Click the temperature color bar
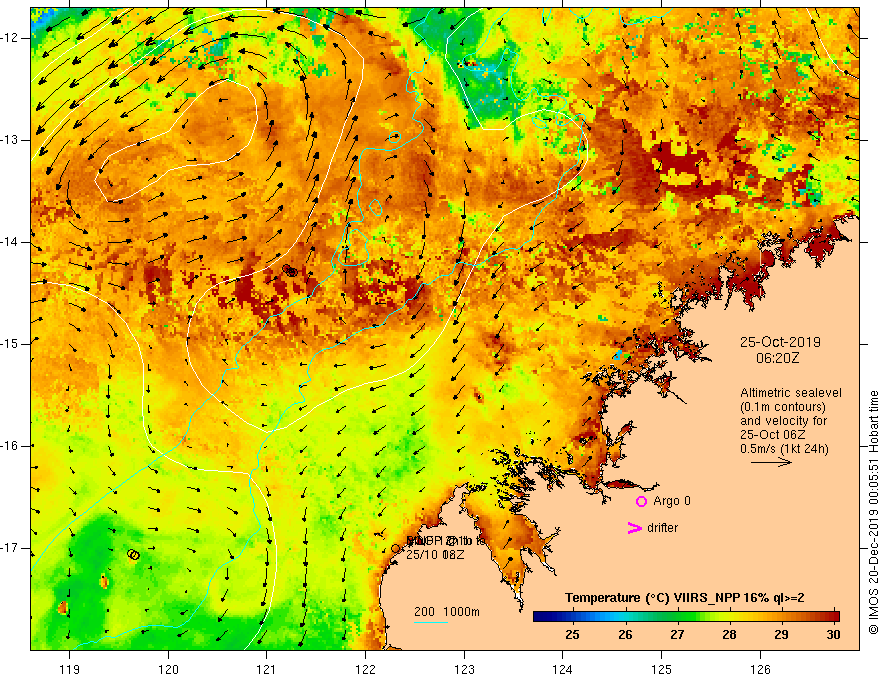The width and height of the screenshot is (880, 680). point(686,617)
